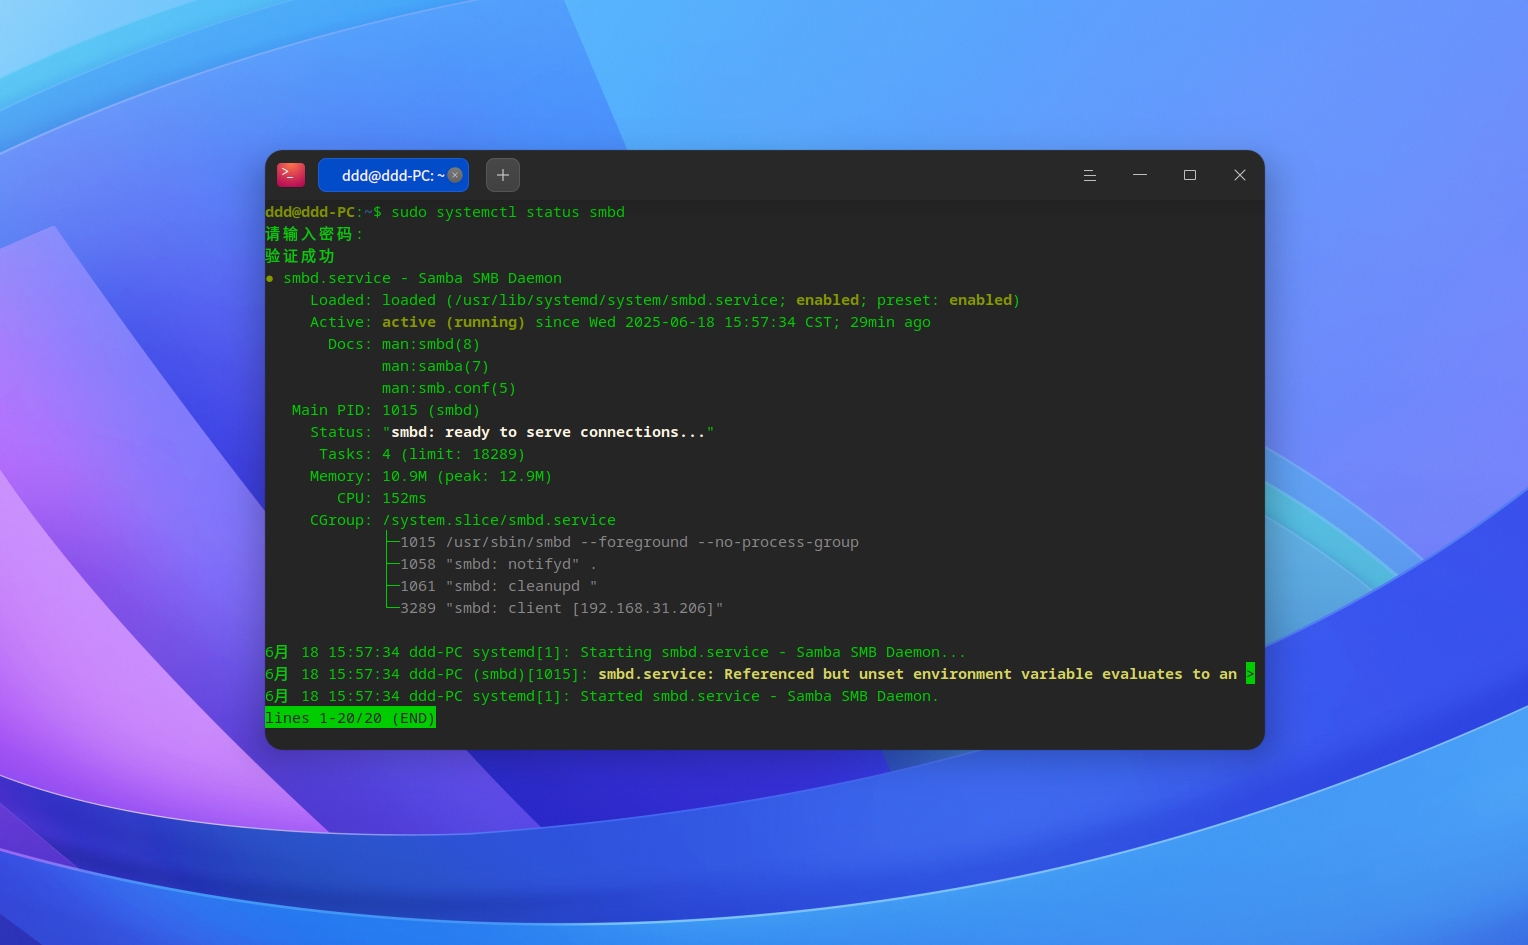Close the terminal window
Screen dimensions: 1528x945
pyautogui.click(x=1240, y=175)
